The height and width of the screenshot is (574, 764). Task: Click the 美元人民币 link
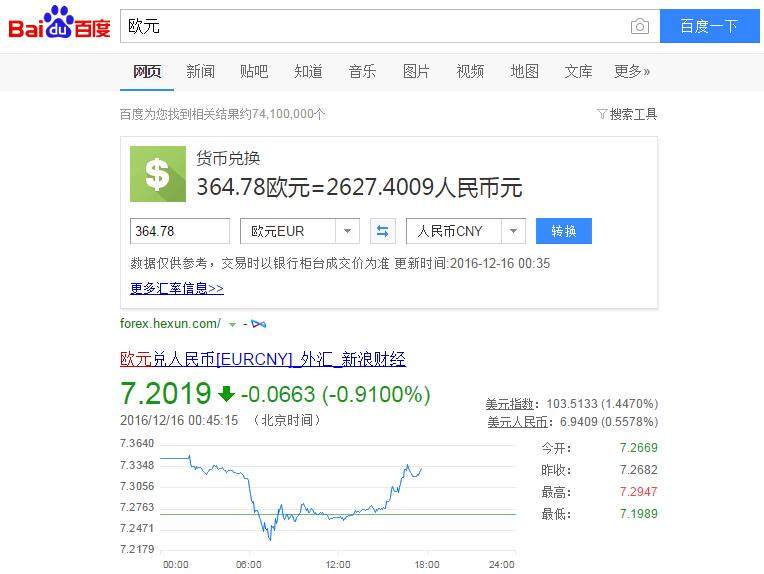tap(517, 422)
